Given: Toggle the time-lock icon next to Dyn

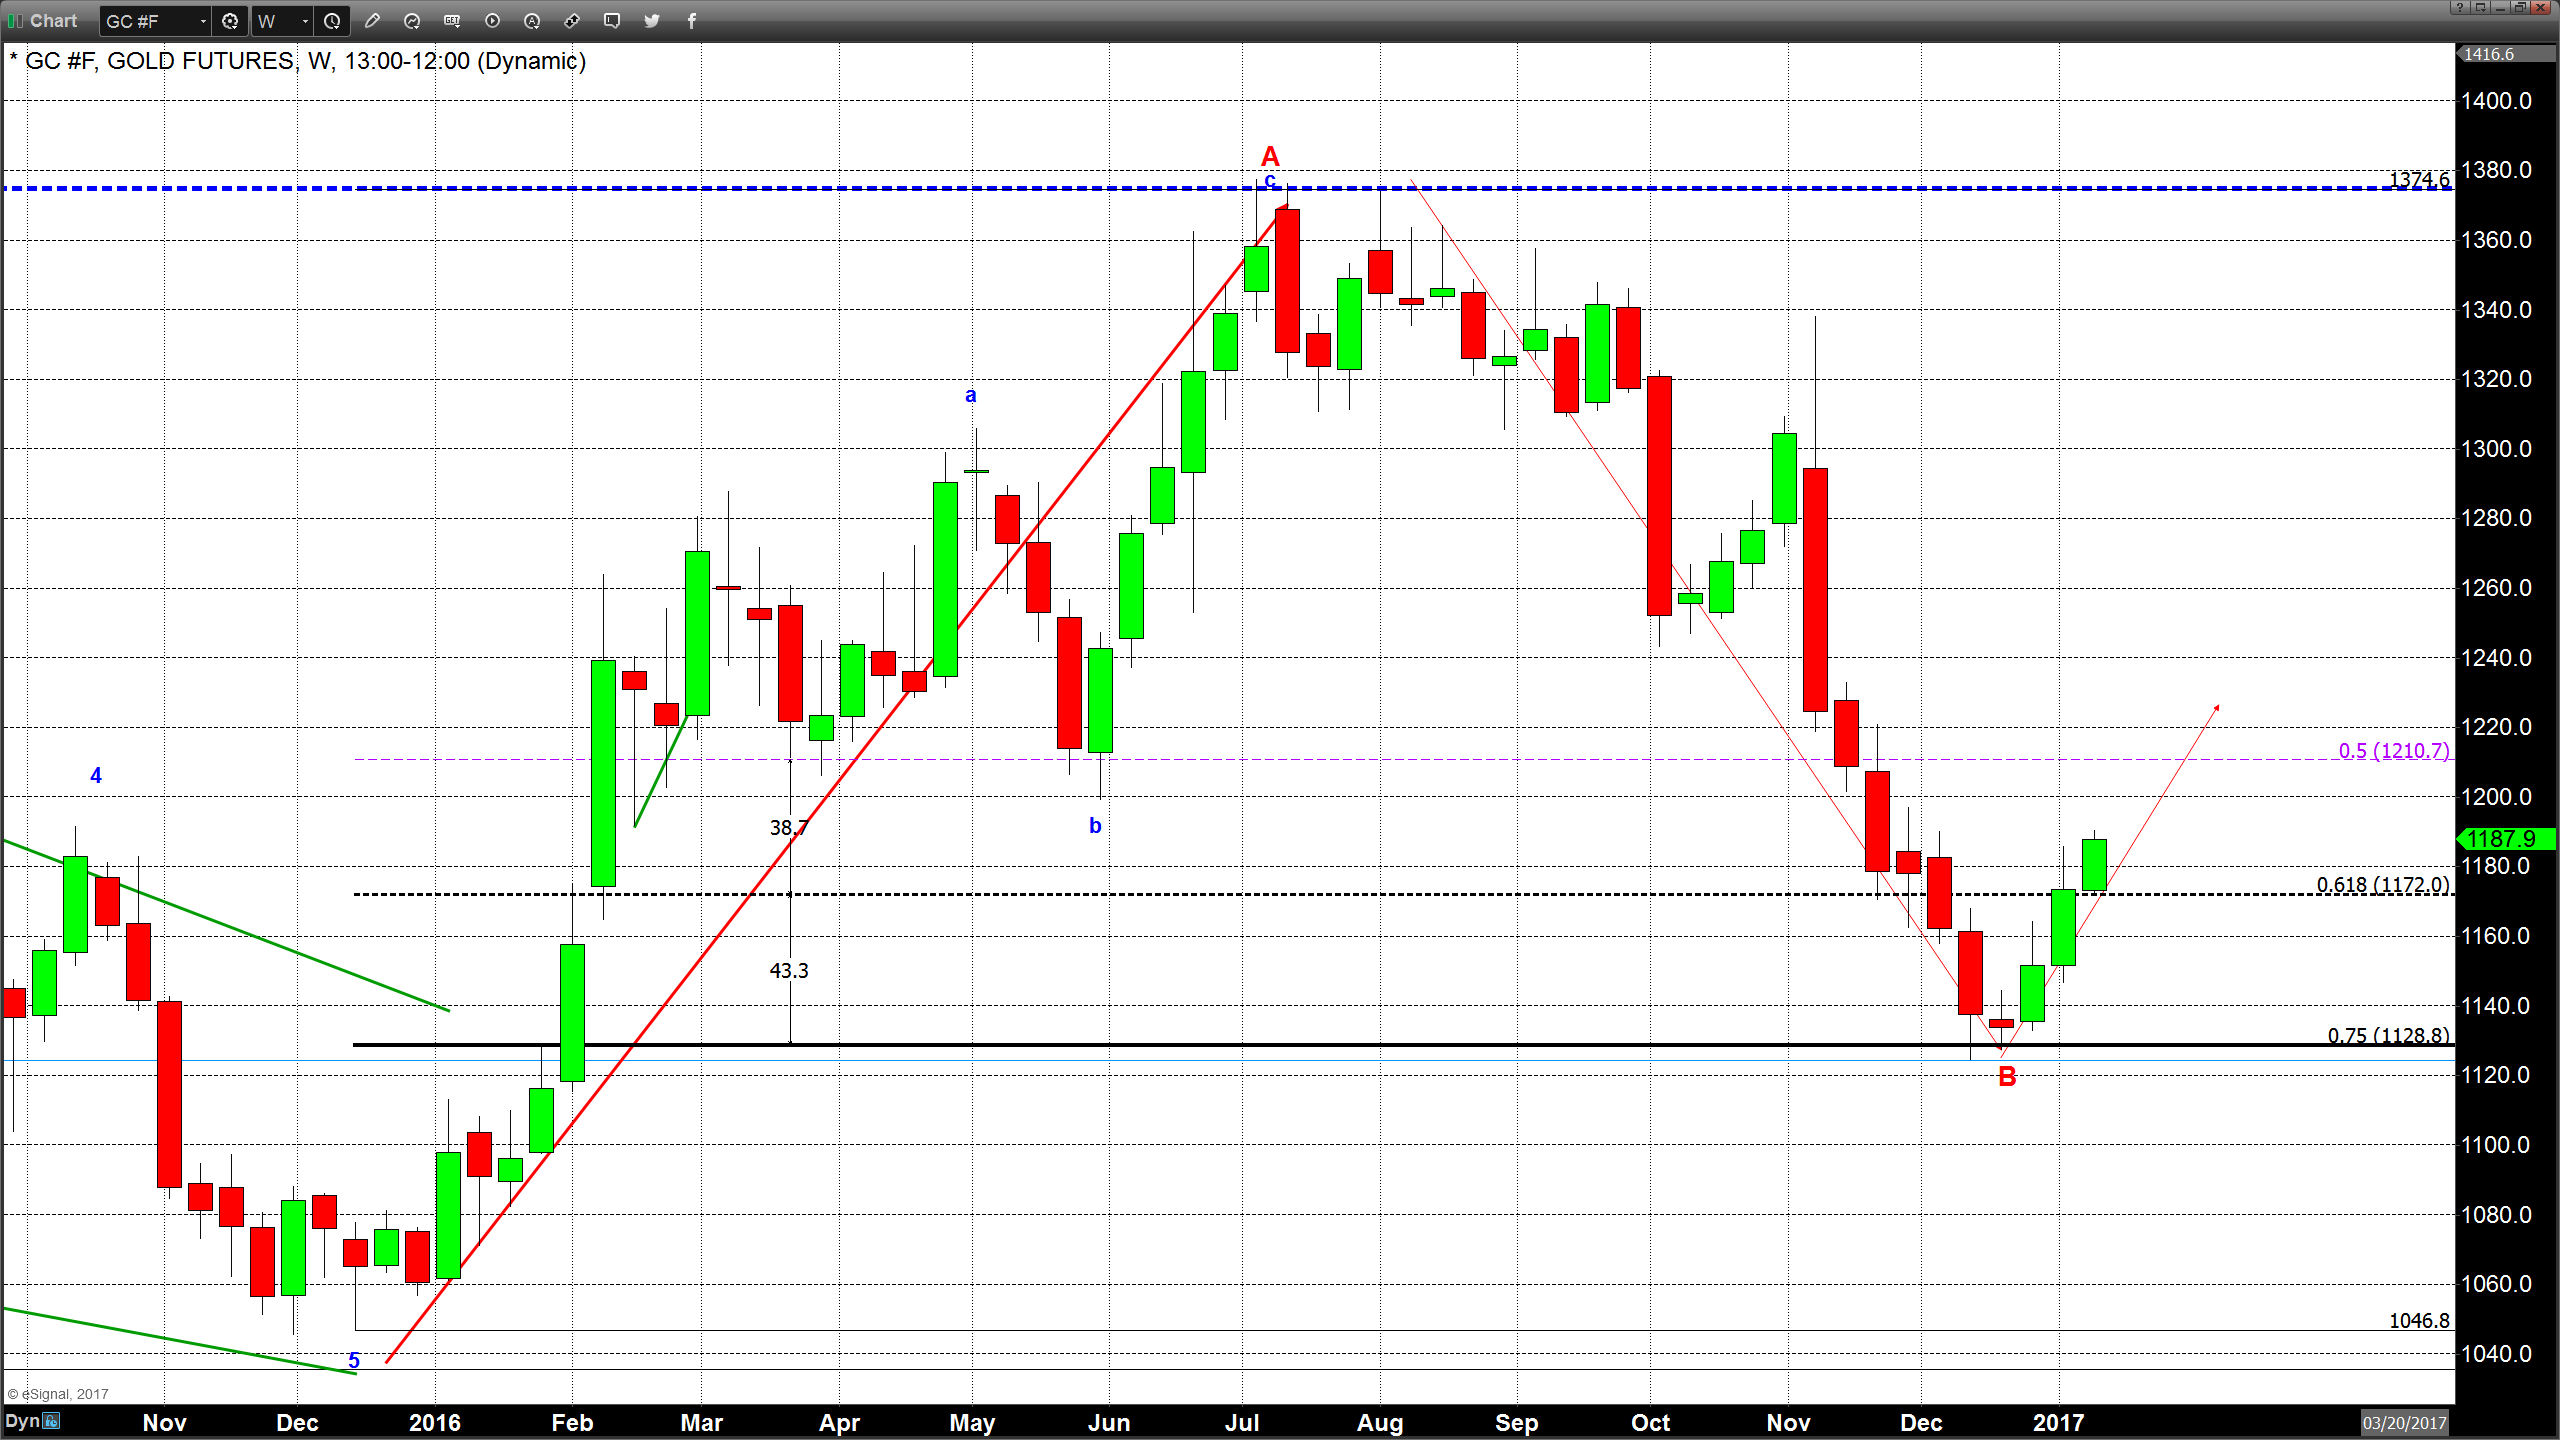Looking at the screenshot, I should tap(52, 1421).
